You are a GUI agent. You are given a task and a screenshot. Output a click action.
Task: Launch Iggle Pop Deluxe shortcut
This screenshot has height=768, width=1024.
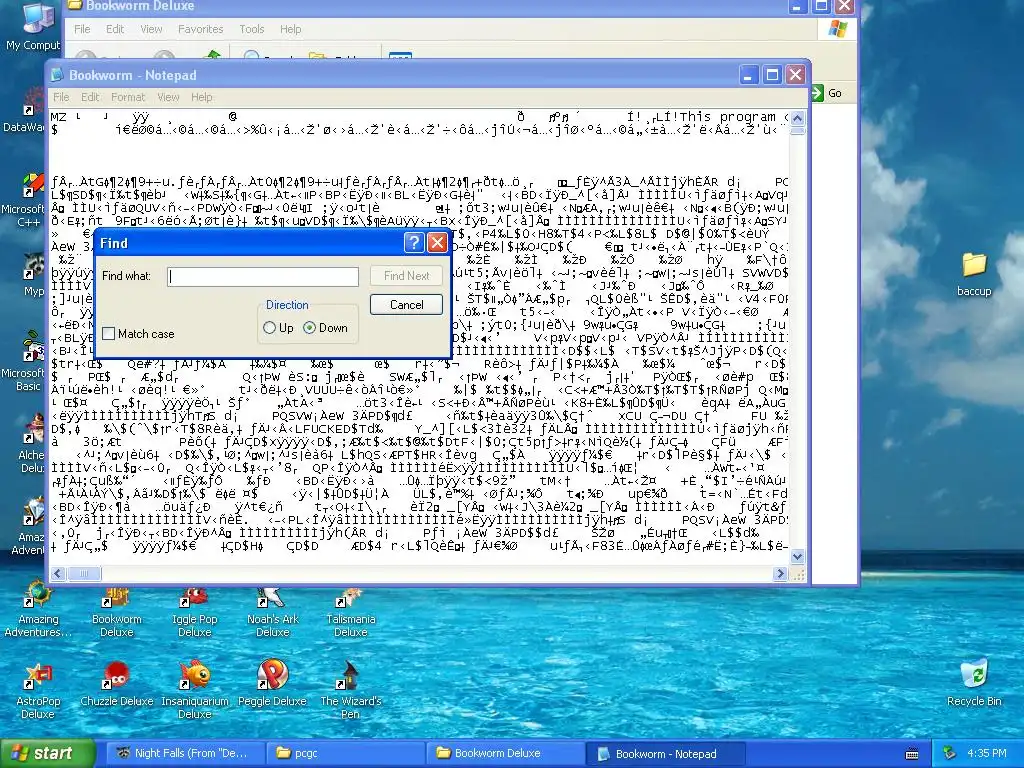(x=195, y=611)
